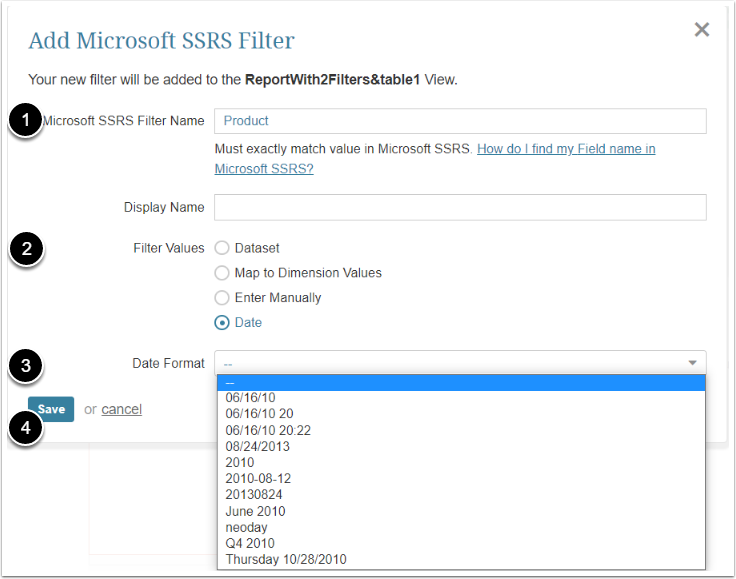This screenshot has height=579, width=736.
Task: Choose Map to Dimension Values option
Action: click(x=222, y=273)
